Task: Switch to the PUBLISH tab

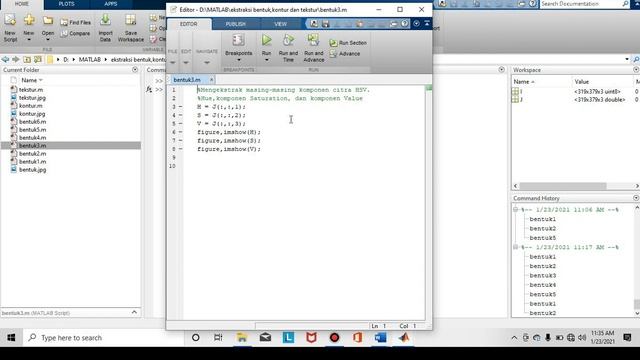Action: [236, 24]
